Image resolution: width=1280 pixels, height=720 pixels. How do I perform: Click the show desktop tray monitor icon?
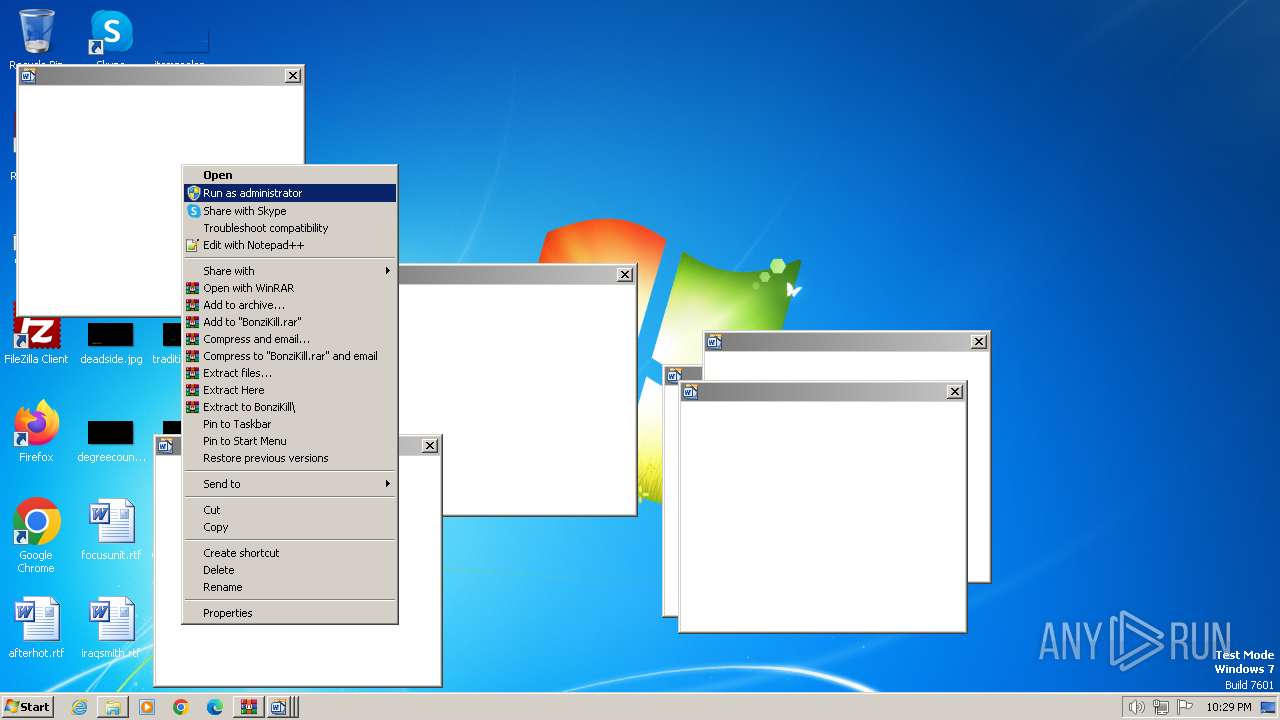point(1268,707)
